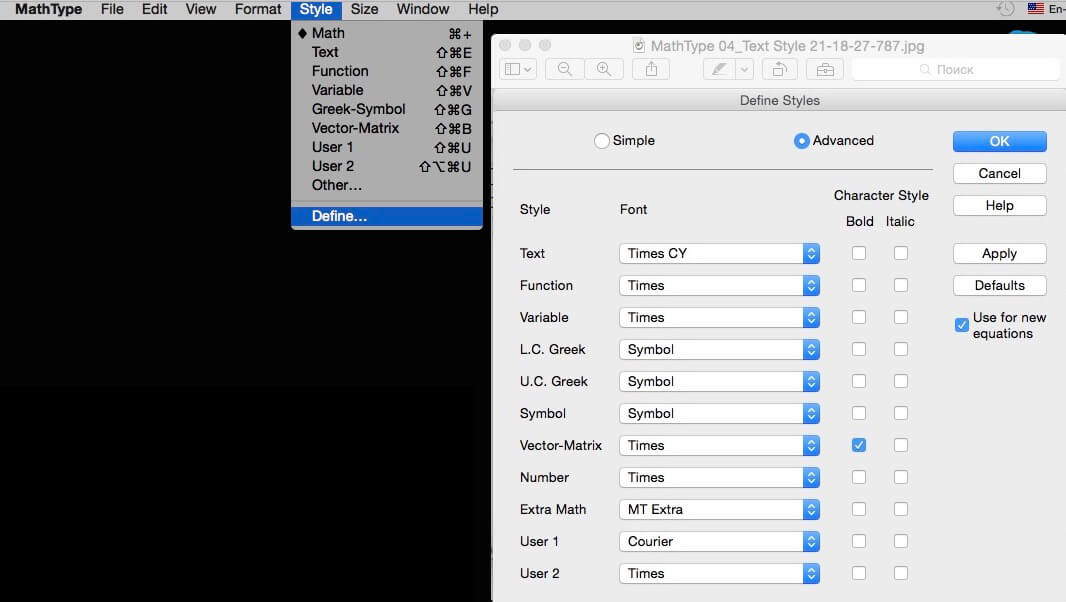This screenshot has height=602, width=1066.
Task: Toggle Use for new equations checkbox
Action: (x=961, y=325)
